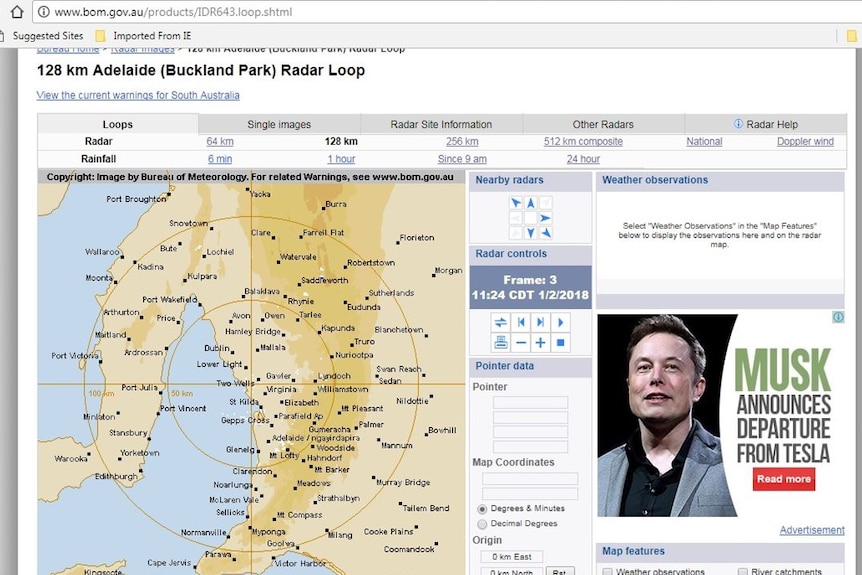Stop the radar loop
The height and width of the screenshot is (575, 862).
point(560,342)
